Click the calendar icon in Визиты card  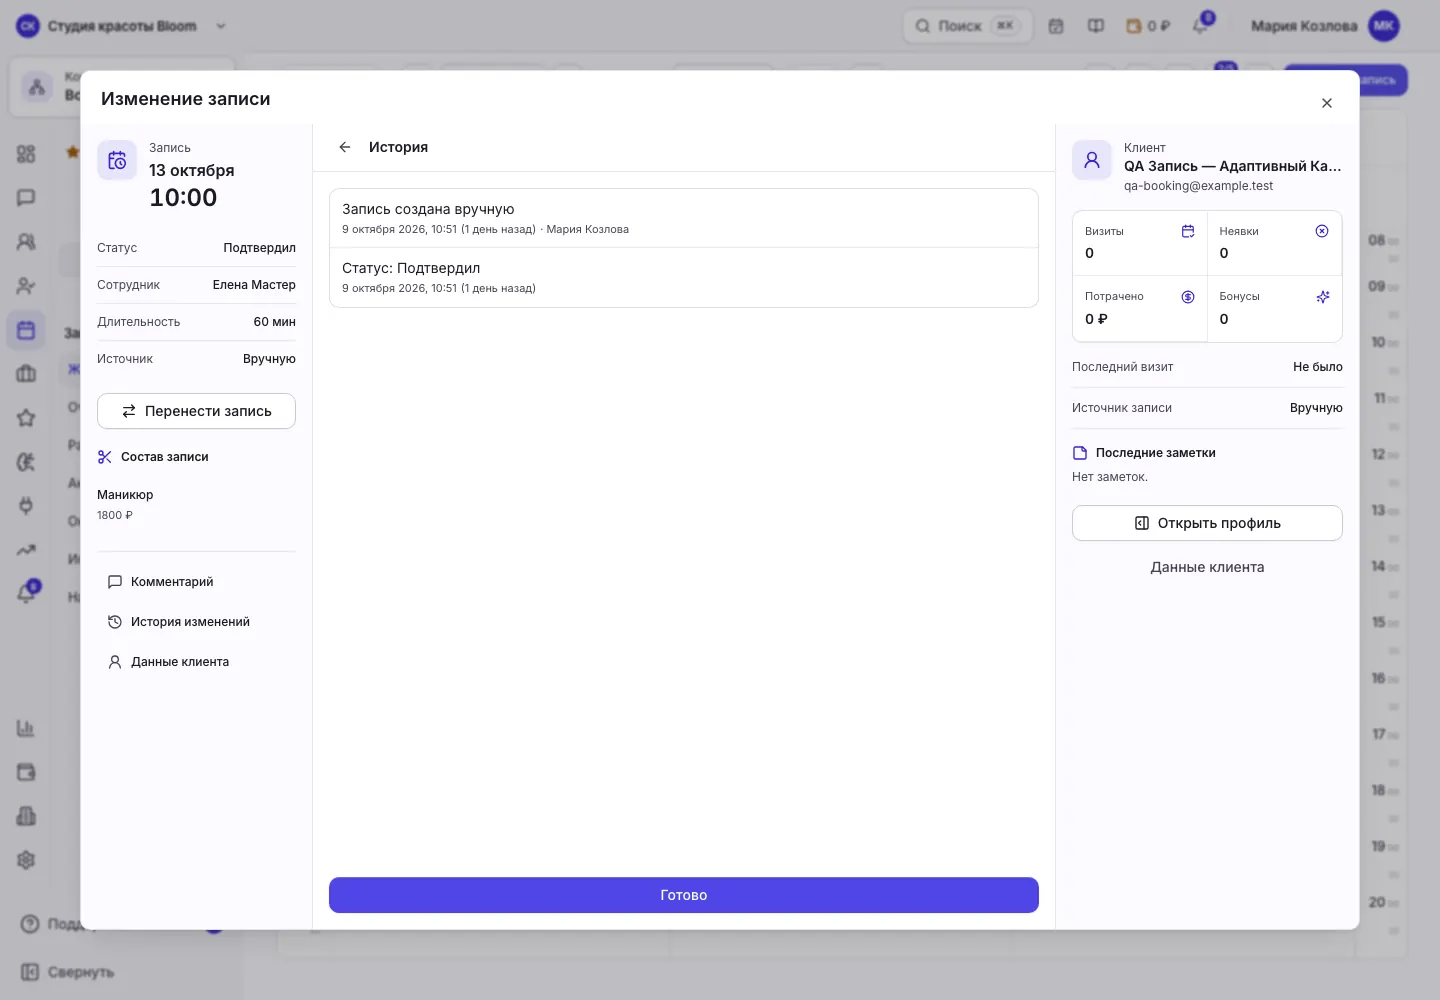coord(1188,231)
